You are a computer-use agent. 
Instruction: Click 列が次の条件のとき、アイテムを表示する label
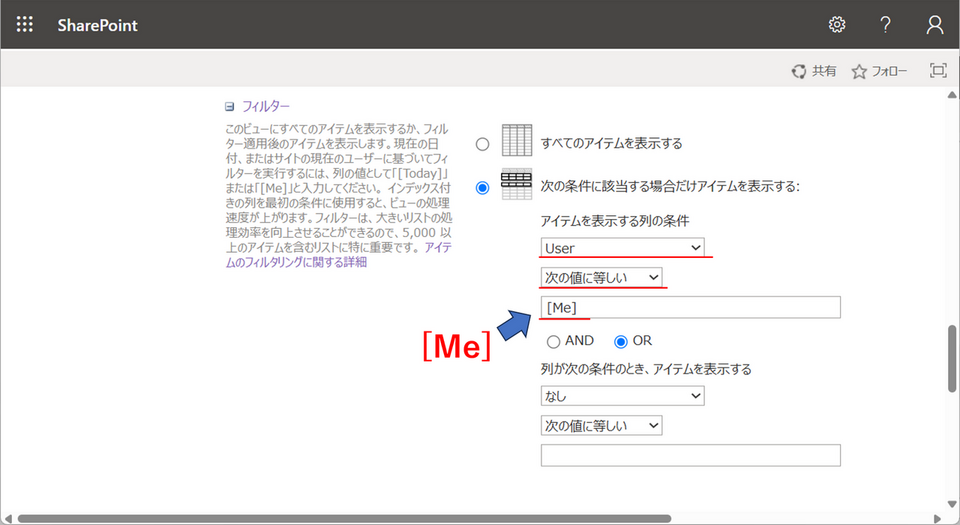646,369
